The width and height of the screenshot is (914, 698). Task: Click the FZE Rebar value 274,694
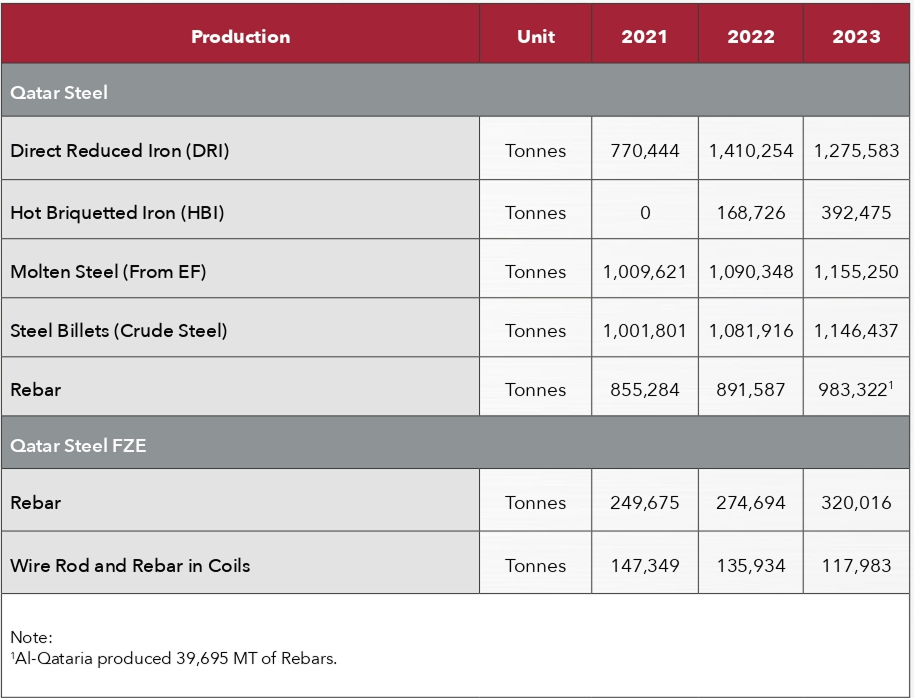(x=751, y=503)
